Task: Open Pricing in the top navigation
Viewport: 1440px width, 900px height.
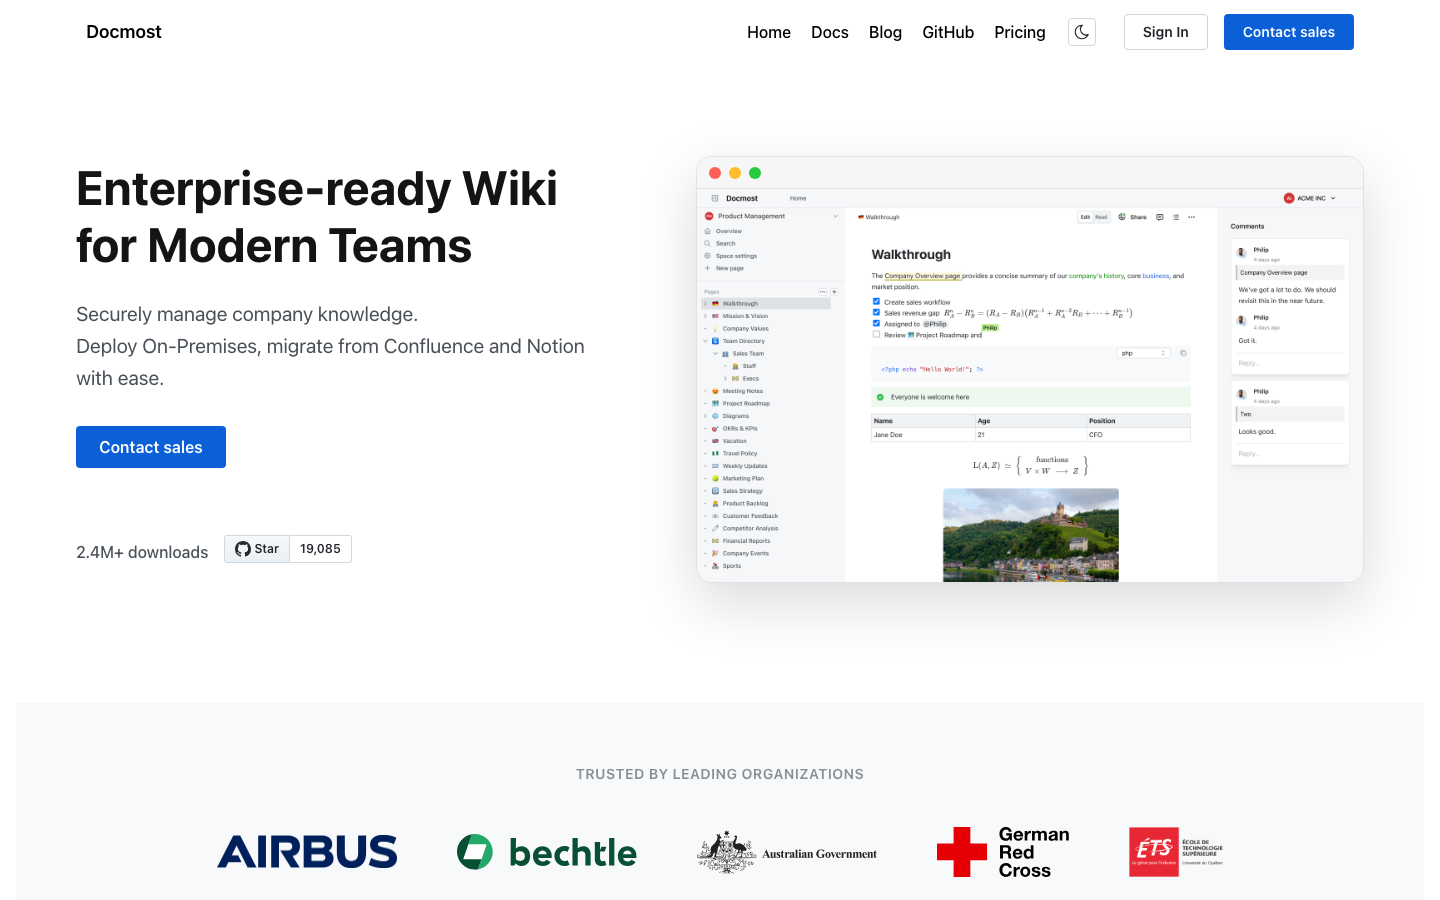Action: point(1019,32)
